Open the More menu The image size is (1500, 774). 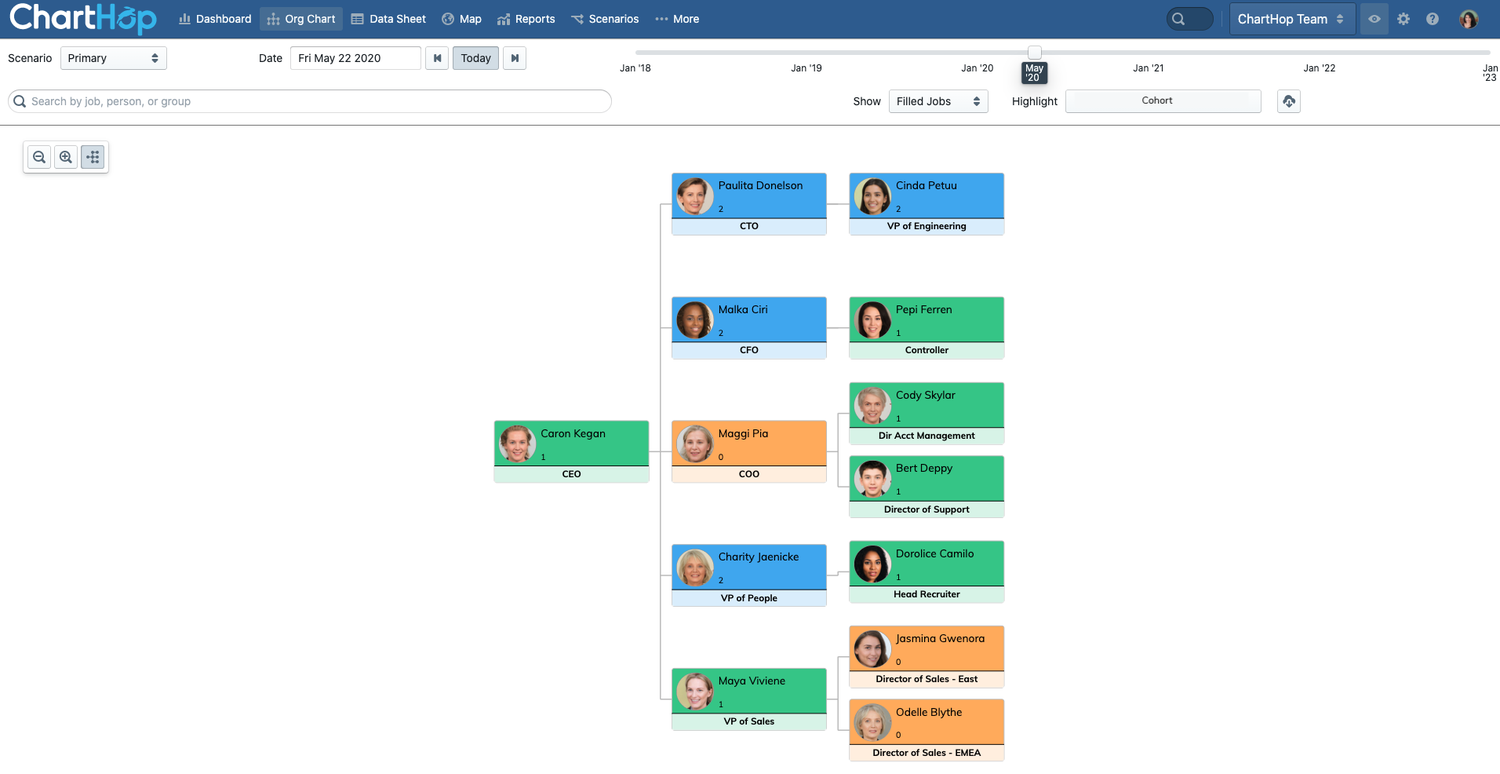point(677,18)
